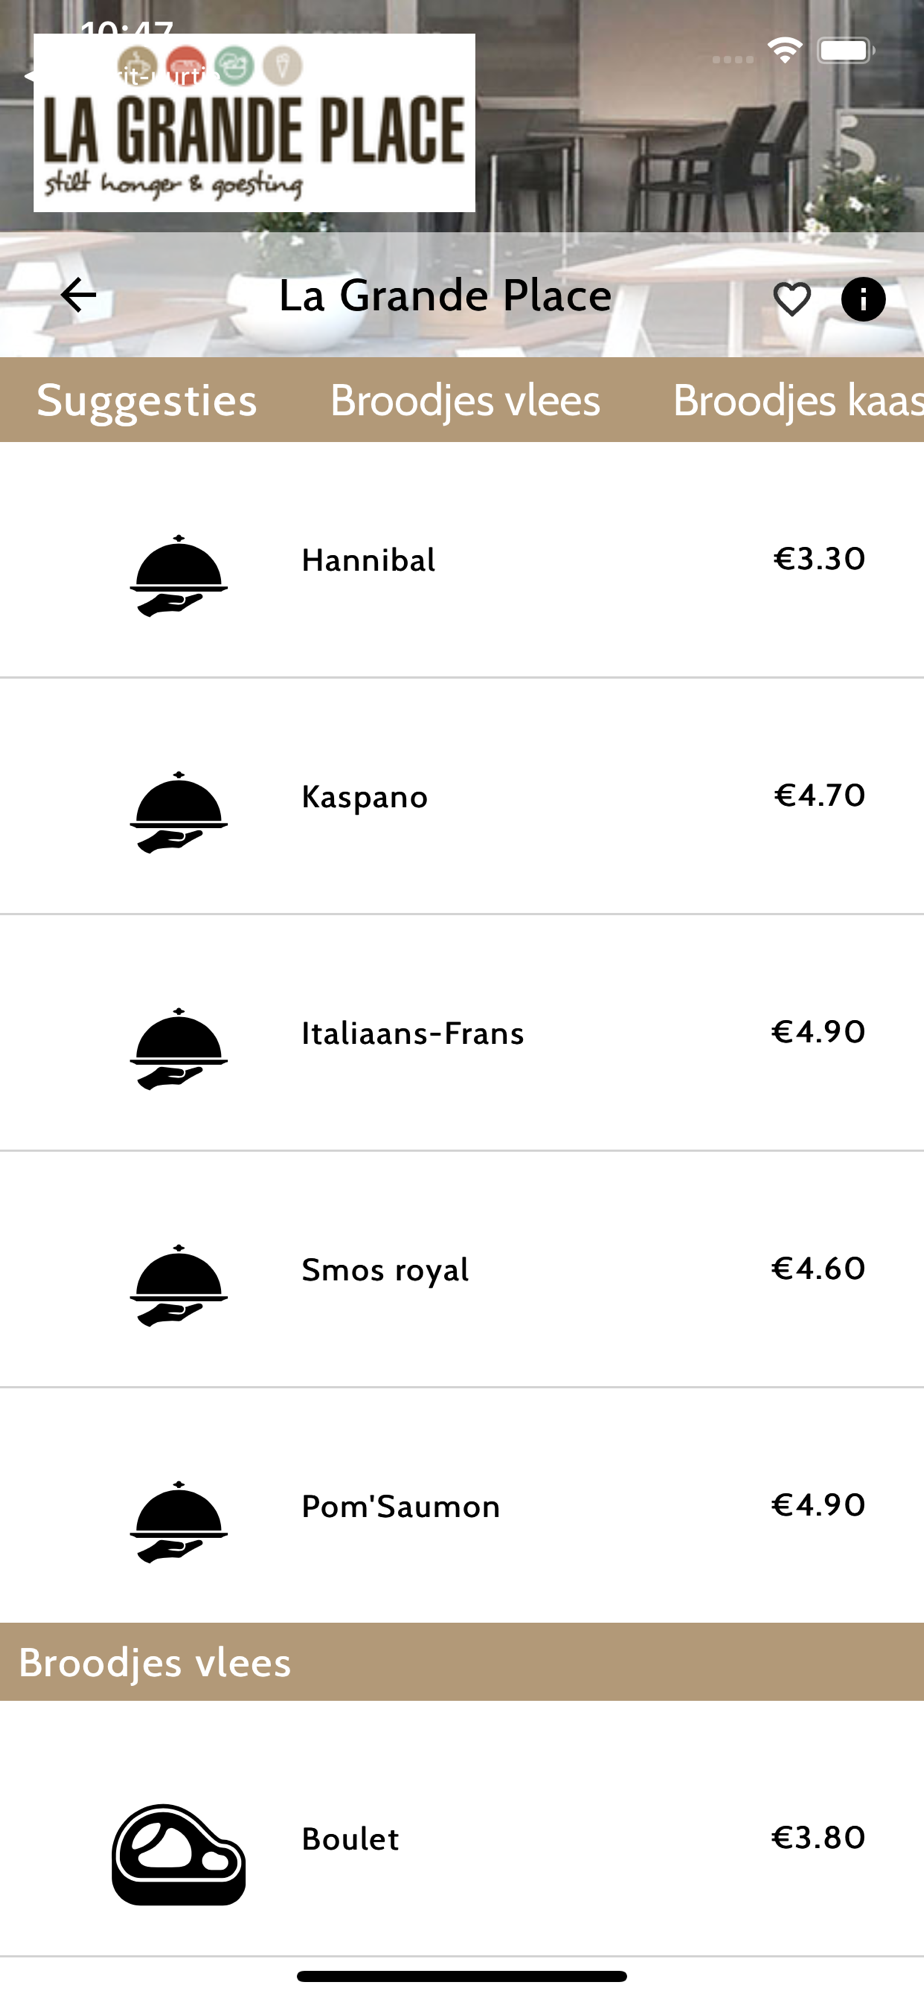Select the Boulet sandwich item
This screenshot has width=924, height=2000.
462,1830
